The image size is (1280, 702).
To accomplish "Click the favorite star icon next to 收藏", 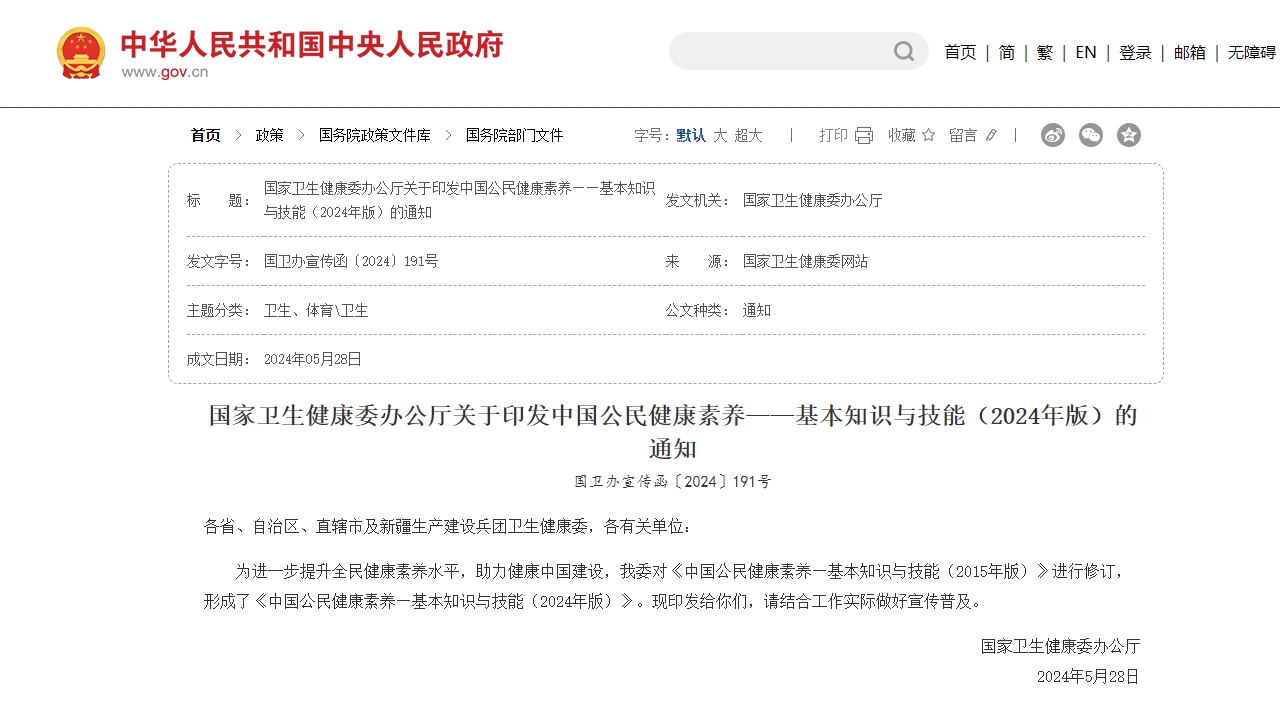I will [x=928, y=135].
